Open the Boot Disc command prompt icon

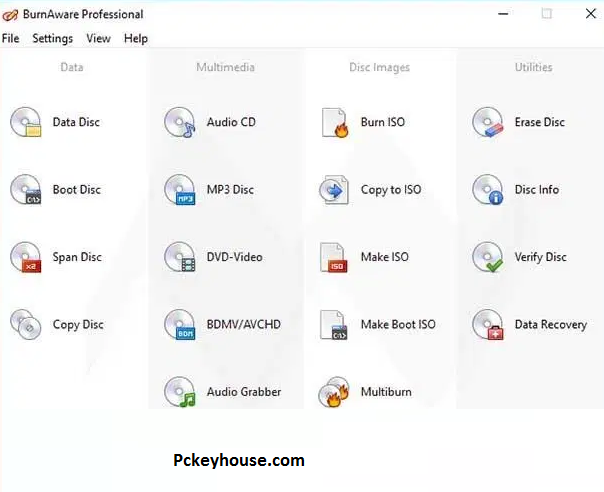pyautogui.click(x=25, y=190)
